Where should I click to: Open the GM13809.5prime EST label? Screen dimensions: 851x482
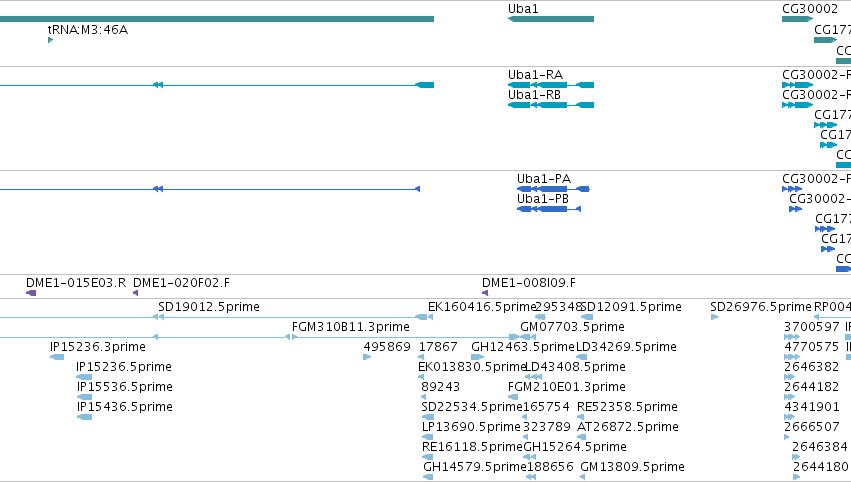point(632,468)
